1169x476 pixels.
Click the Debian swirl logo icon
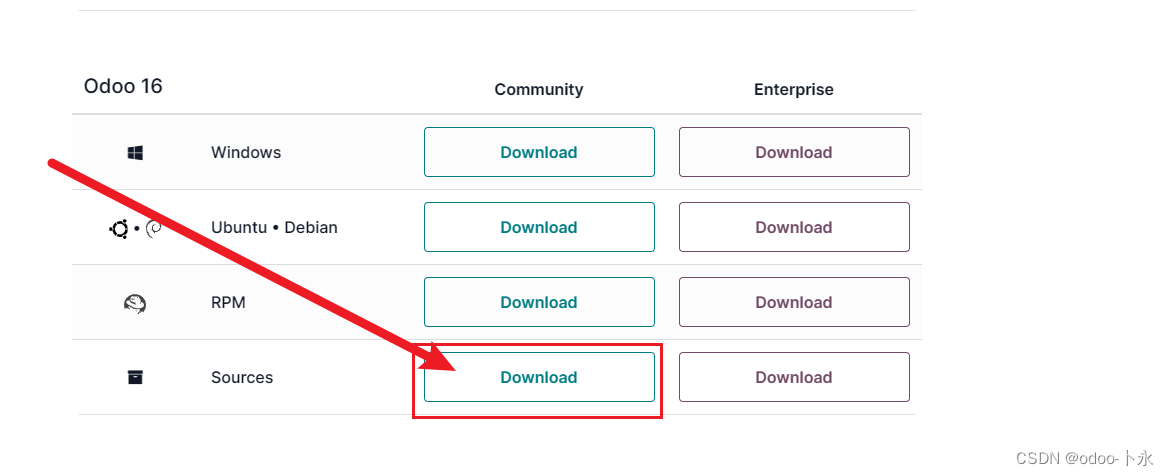(153, 228)
